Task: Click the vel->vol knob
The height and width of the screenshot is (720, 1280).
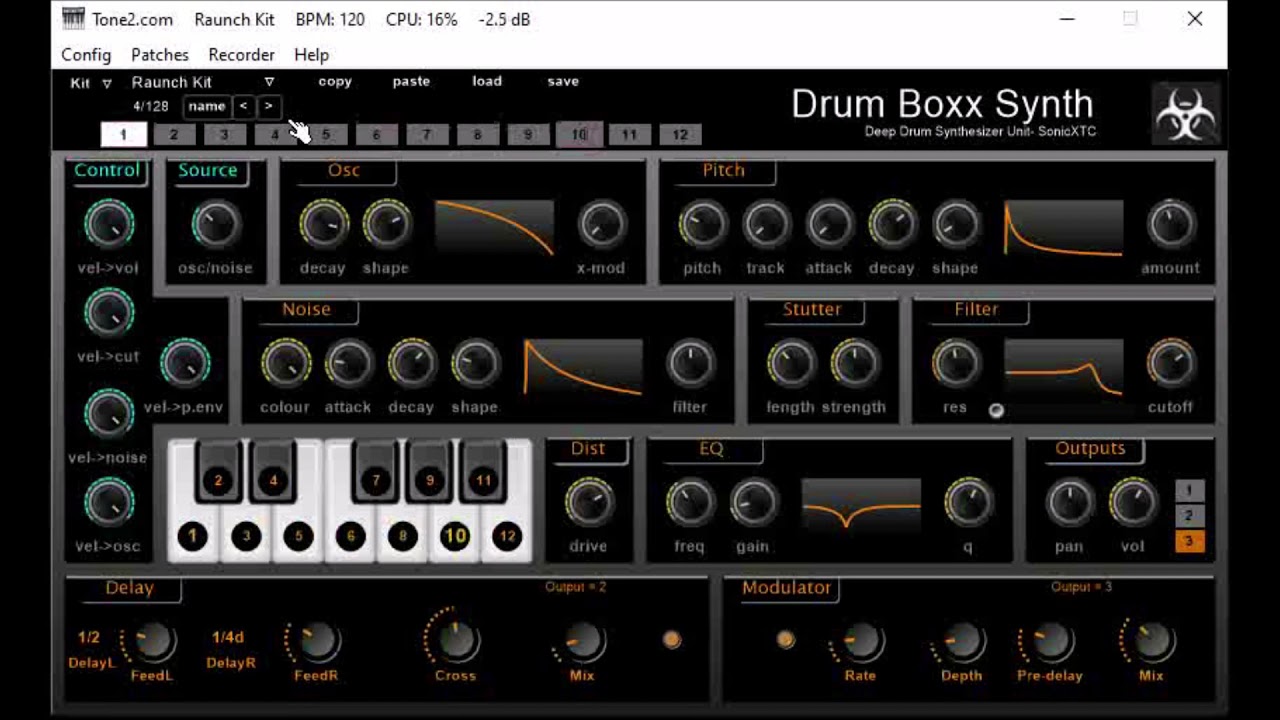Action: click(x=108, y=224)
